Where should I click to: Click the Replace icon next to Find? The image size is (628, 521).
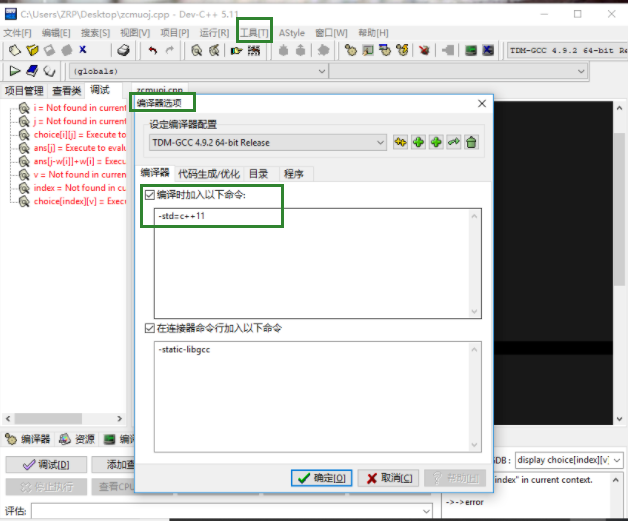click(214, 50)
